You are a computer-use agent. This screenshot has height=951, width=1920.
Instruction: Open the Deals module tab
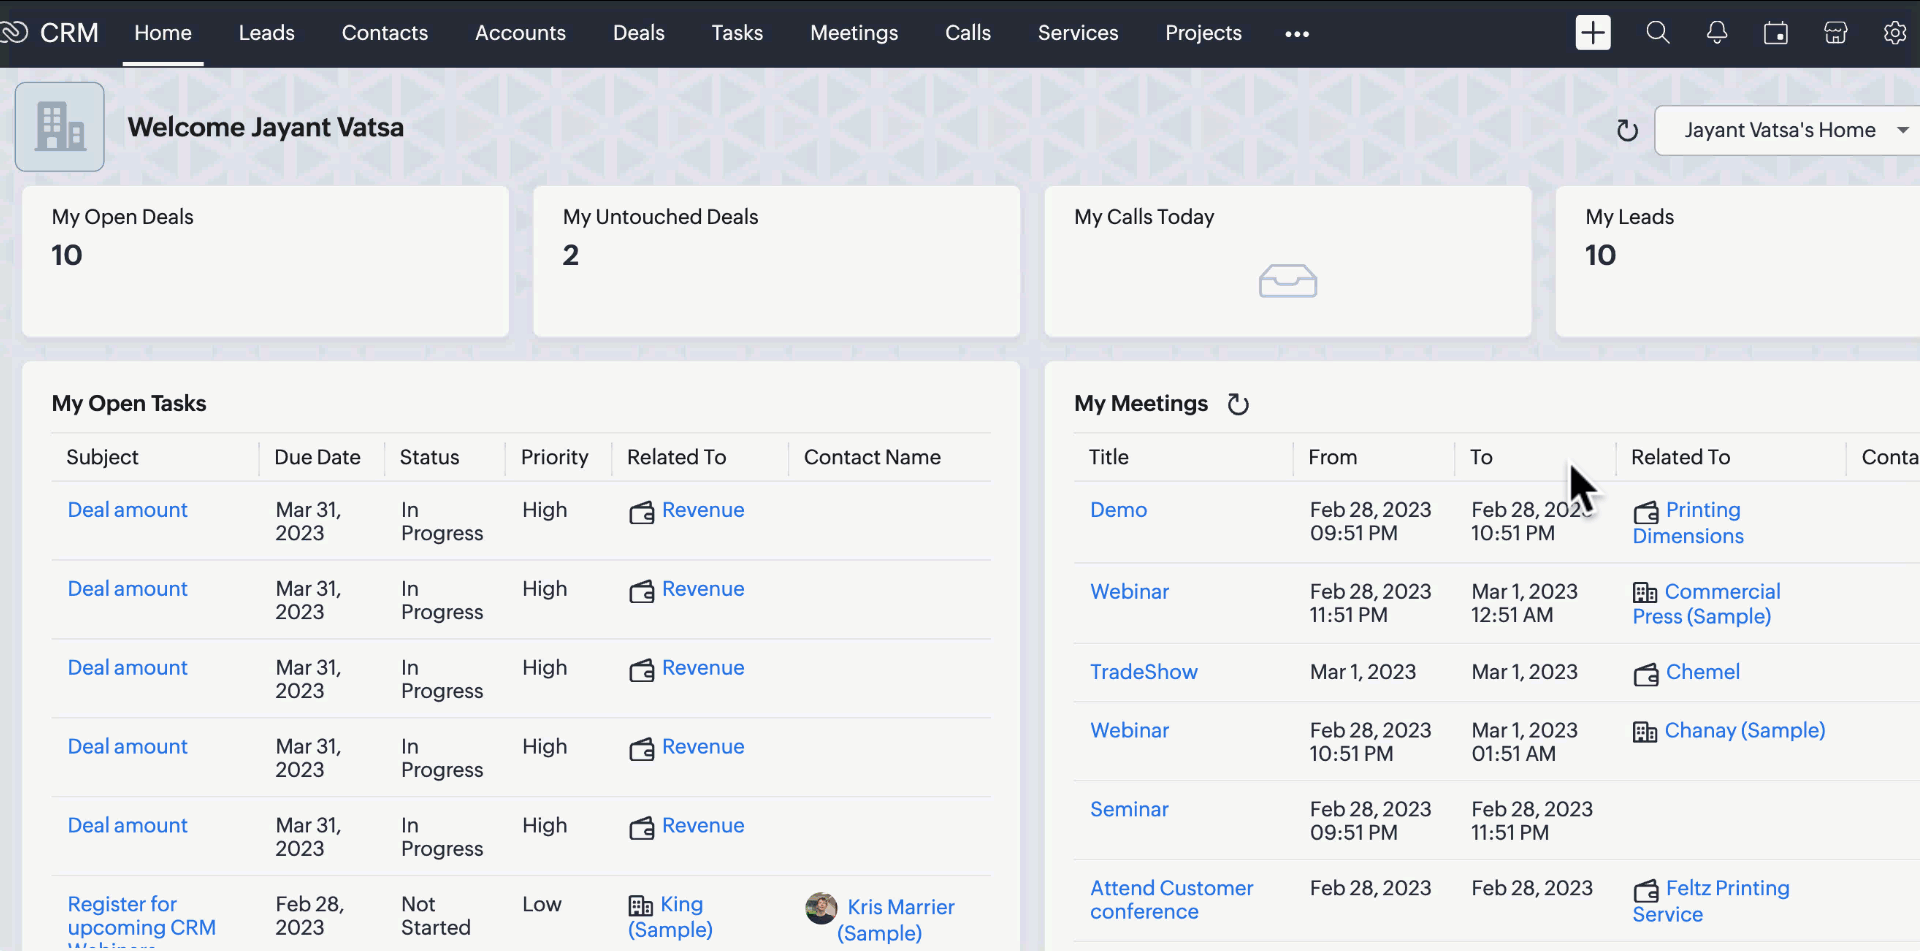[638, 33]
